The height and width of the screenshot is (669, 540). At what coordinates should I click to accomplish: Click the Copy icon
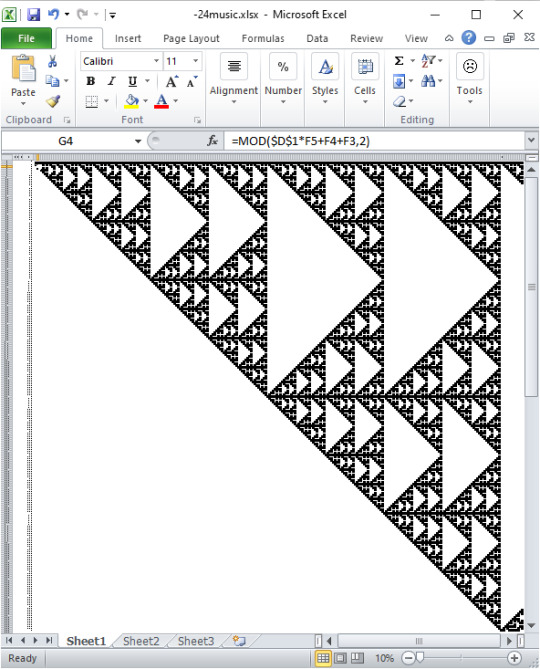[52, 81]
